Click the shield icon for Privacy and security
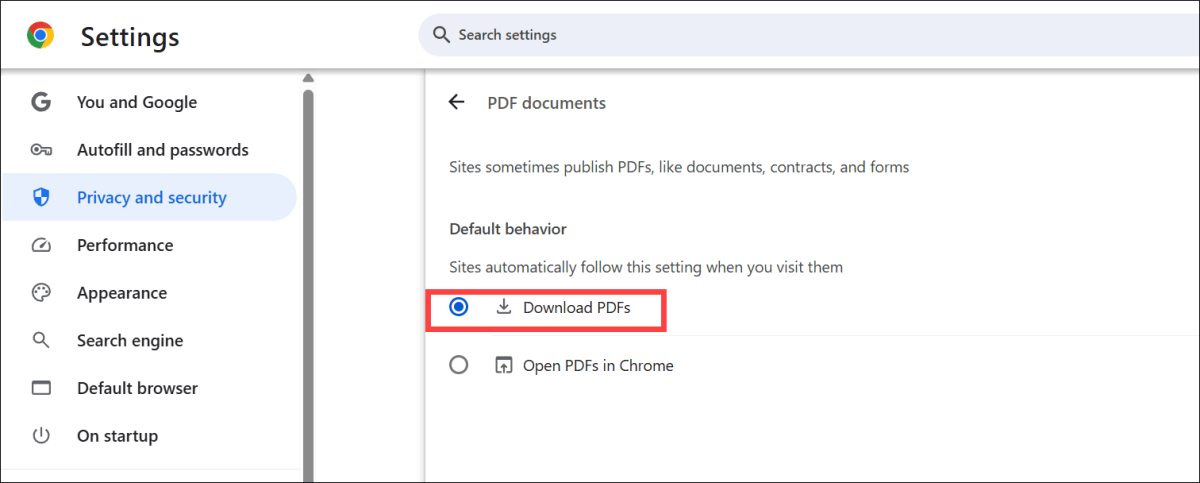The width and height of the screenshot is (1200, 483). (x=41, y=198)
